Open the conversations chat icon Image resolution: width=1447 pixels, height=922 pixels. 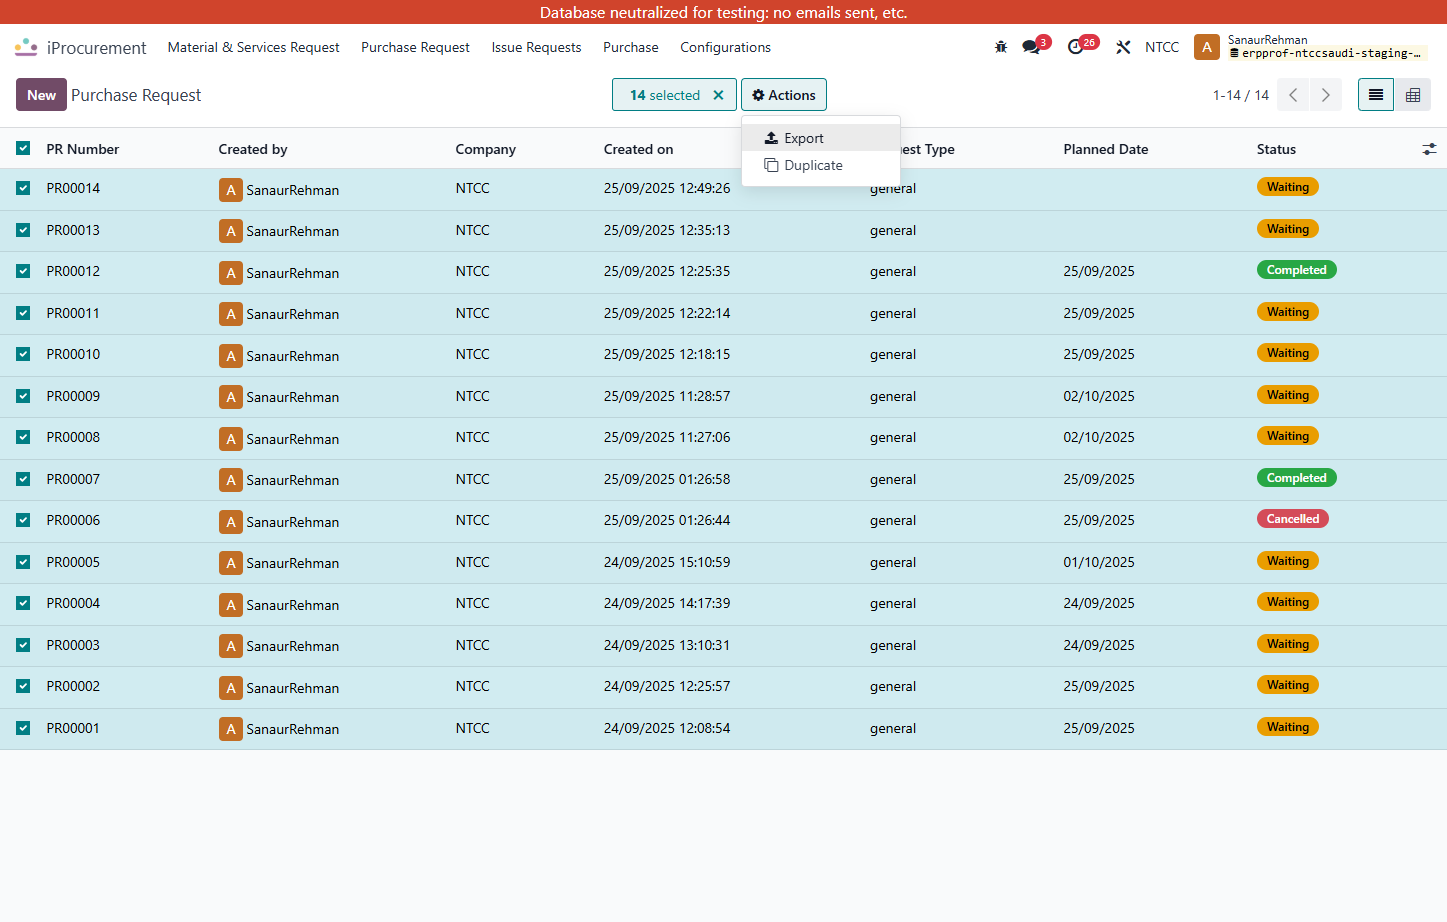[1031, 47]
